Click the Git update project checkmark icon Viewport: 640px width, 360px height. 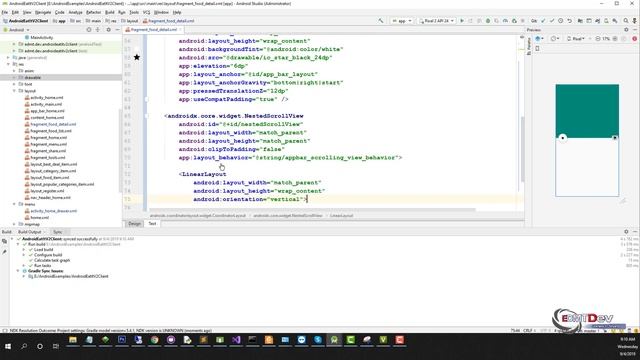coord(543,21)
